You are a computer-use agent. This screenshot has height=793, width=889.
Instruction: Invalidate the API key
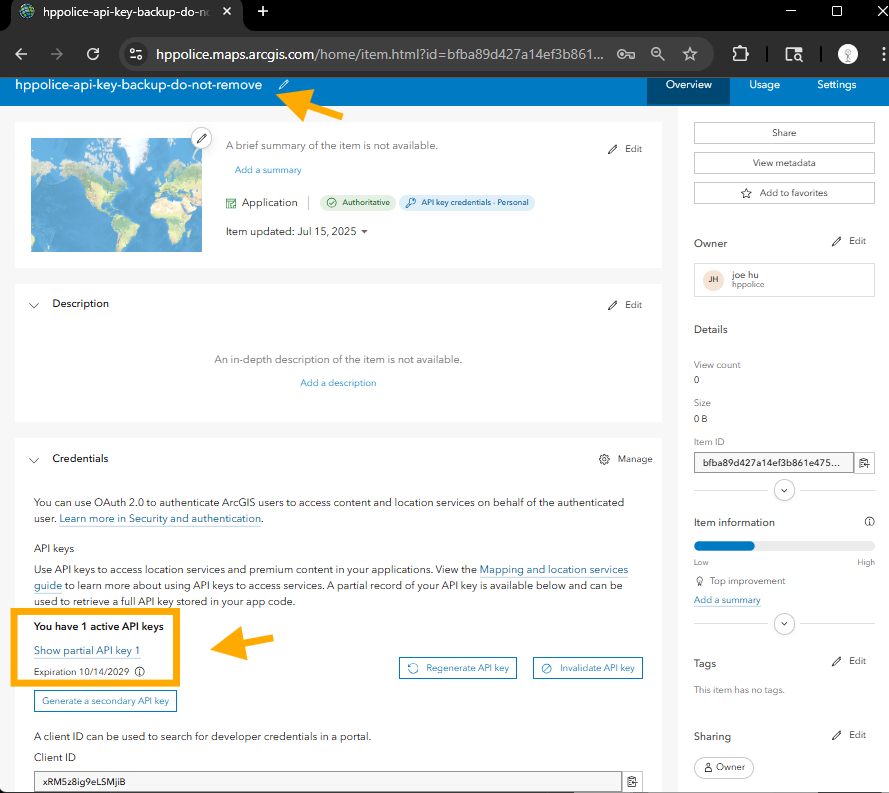588,668
